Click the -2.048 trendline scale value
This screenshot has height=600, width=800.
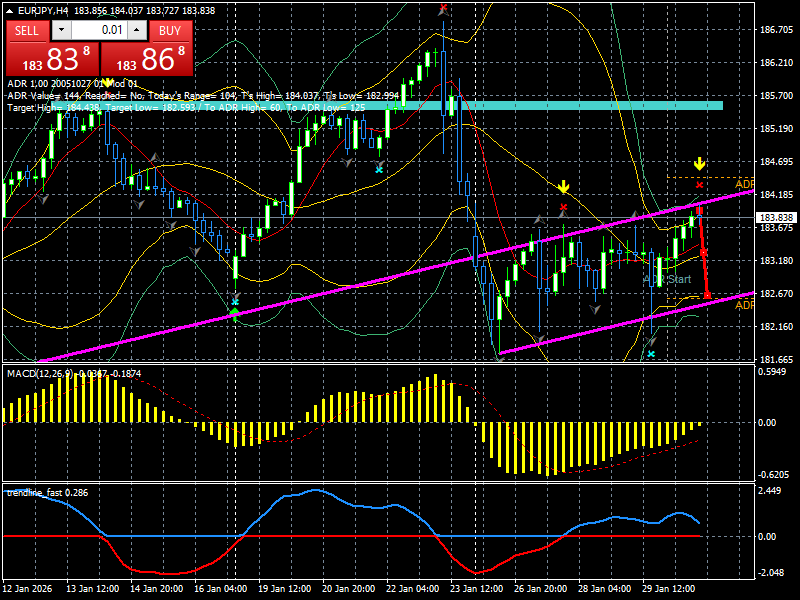(769, 573)
